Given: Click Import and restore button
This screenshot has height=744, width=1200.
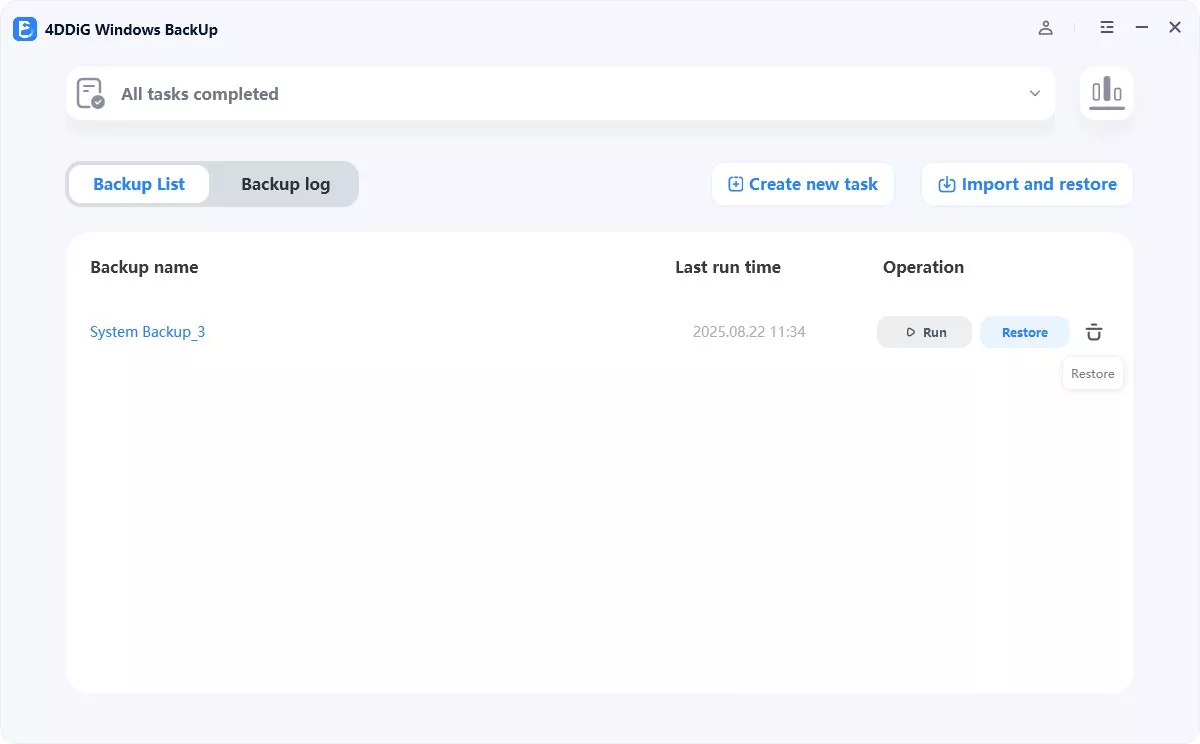Looking at the screenshot, I should pos(1027,184).
